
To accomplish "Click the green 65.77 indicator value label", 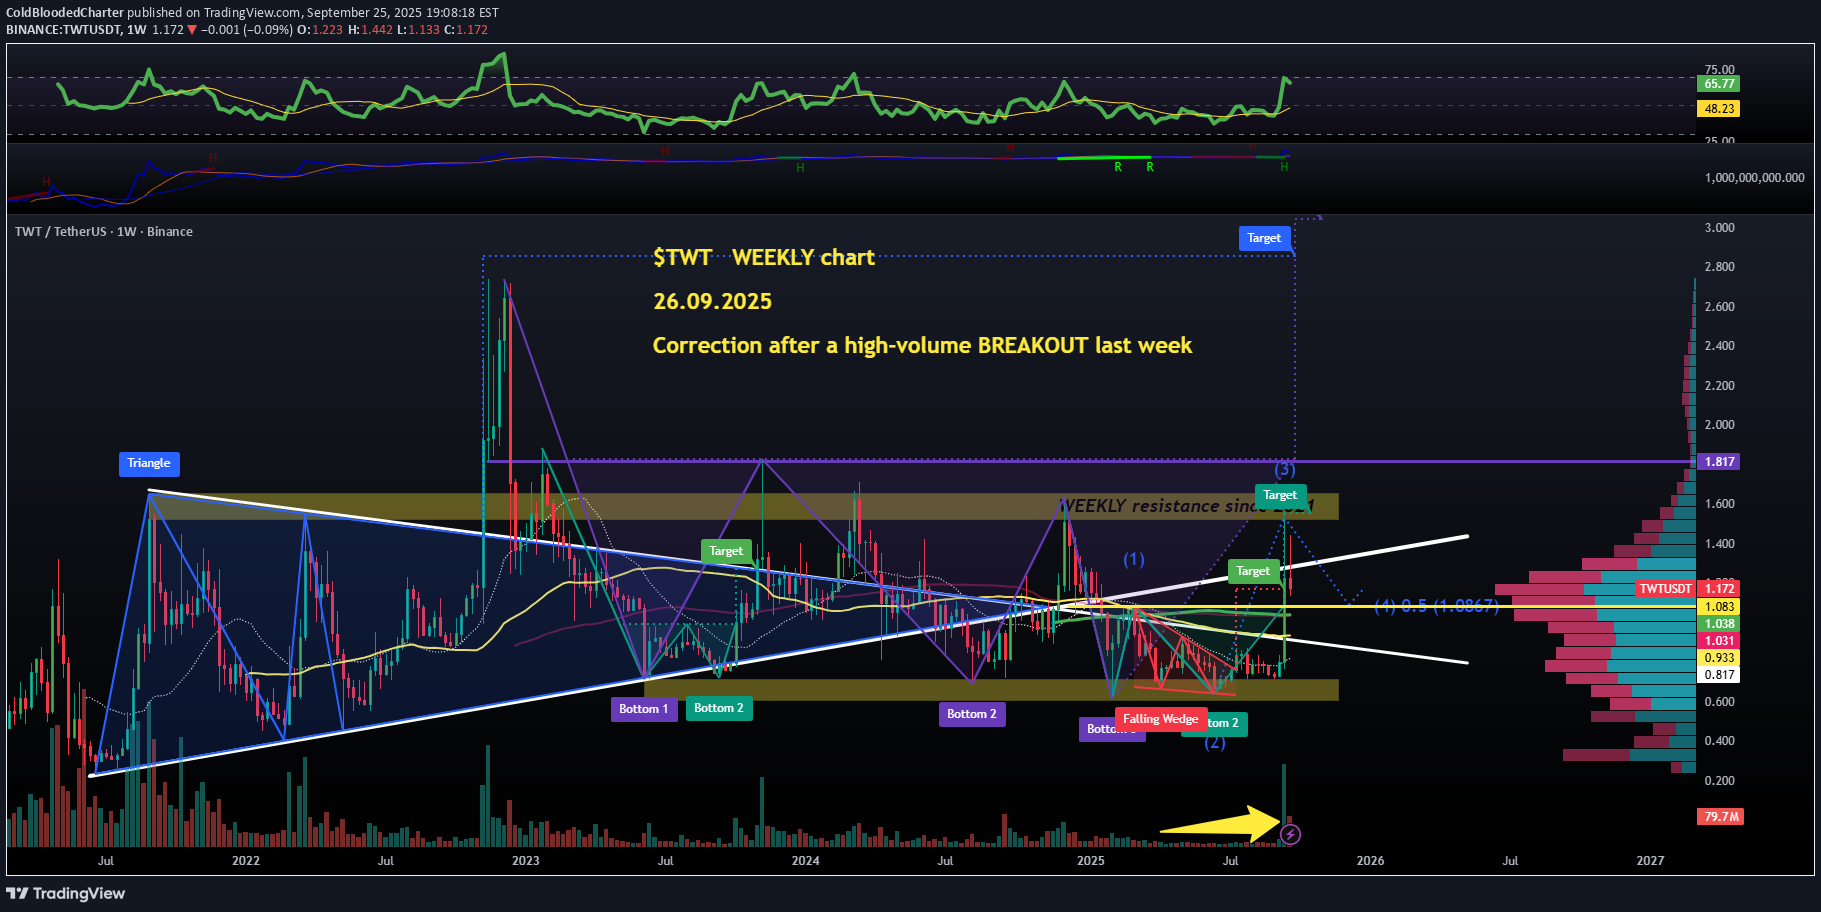I will point(1719,84).
